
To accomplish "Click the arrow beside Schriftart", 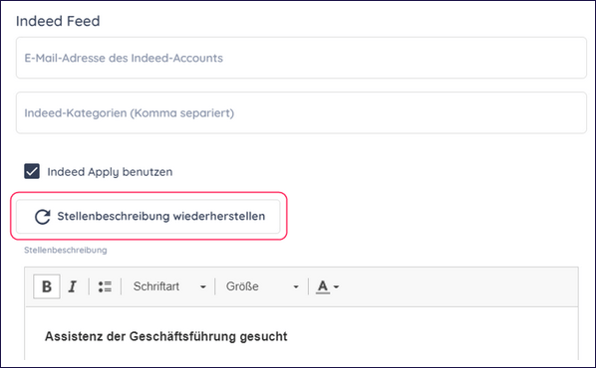I will pos(203,287).
